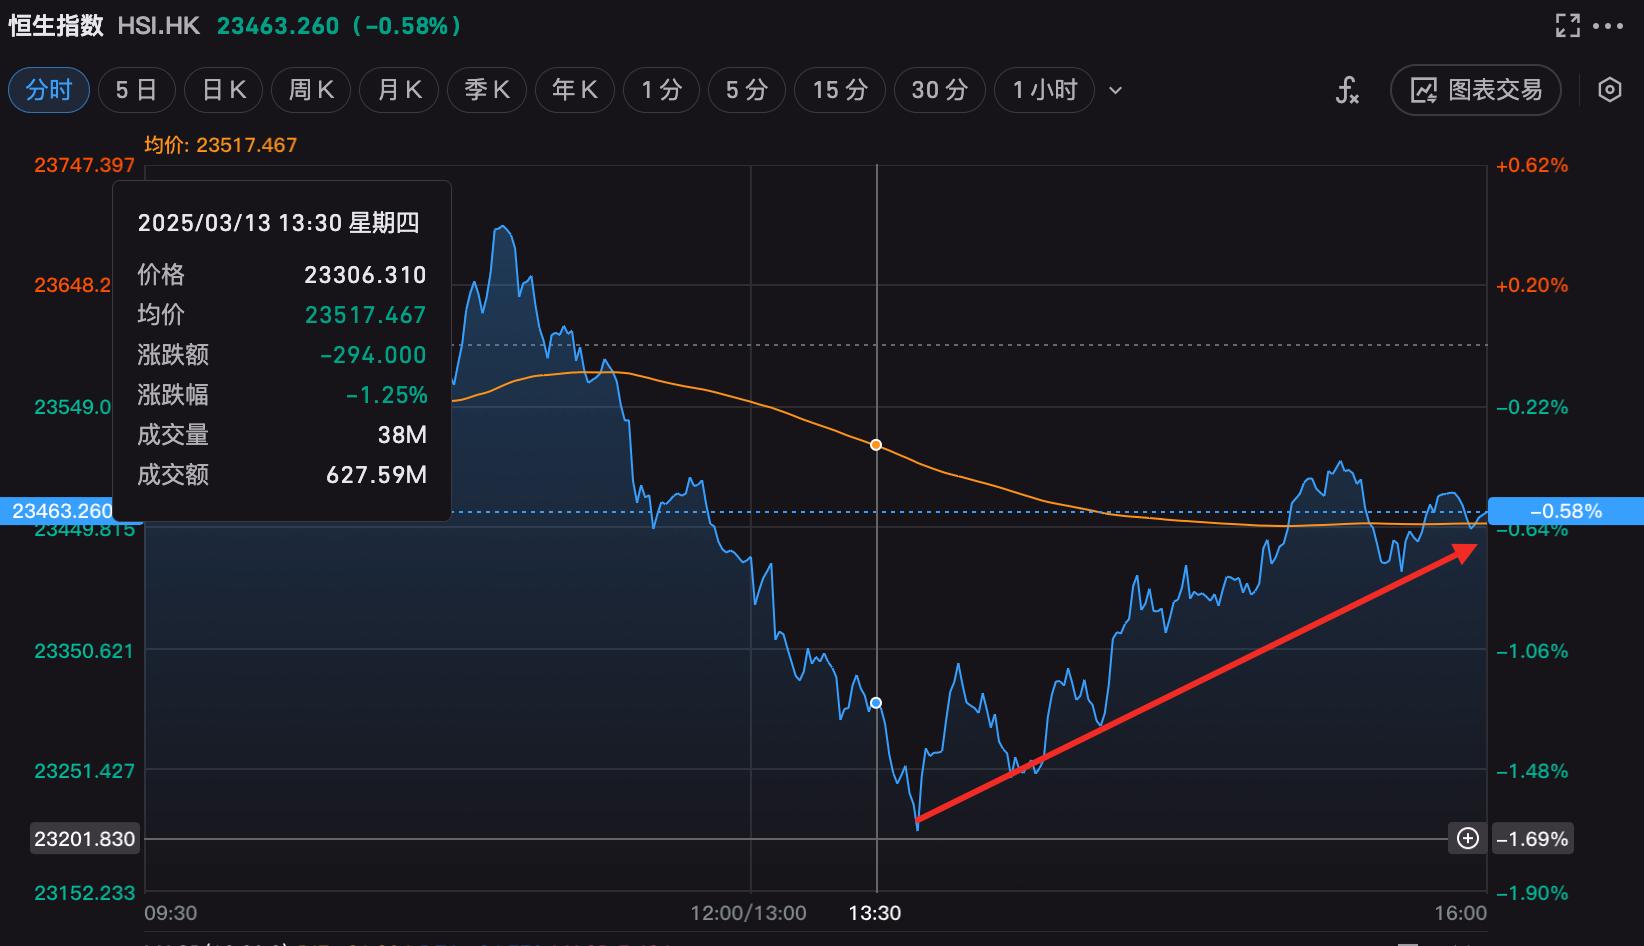Click the fullscreen expand icon

[x=1567, y=26]
